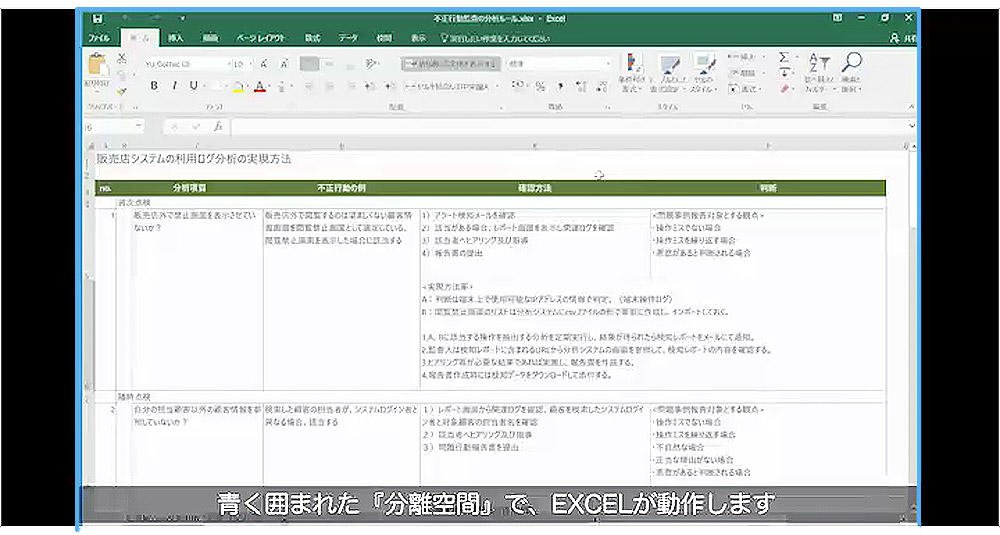1000x535 pixels.
Task: Activate the Format Painter brush
Action: [x=121, y=91]
